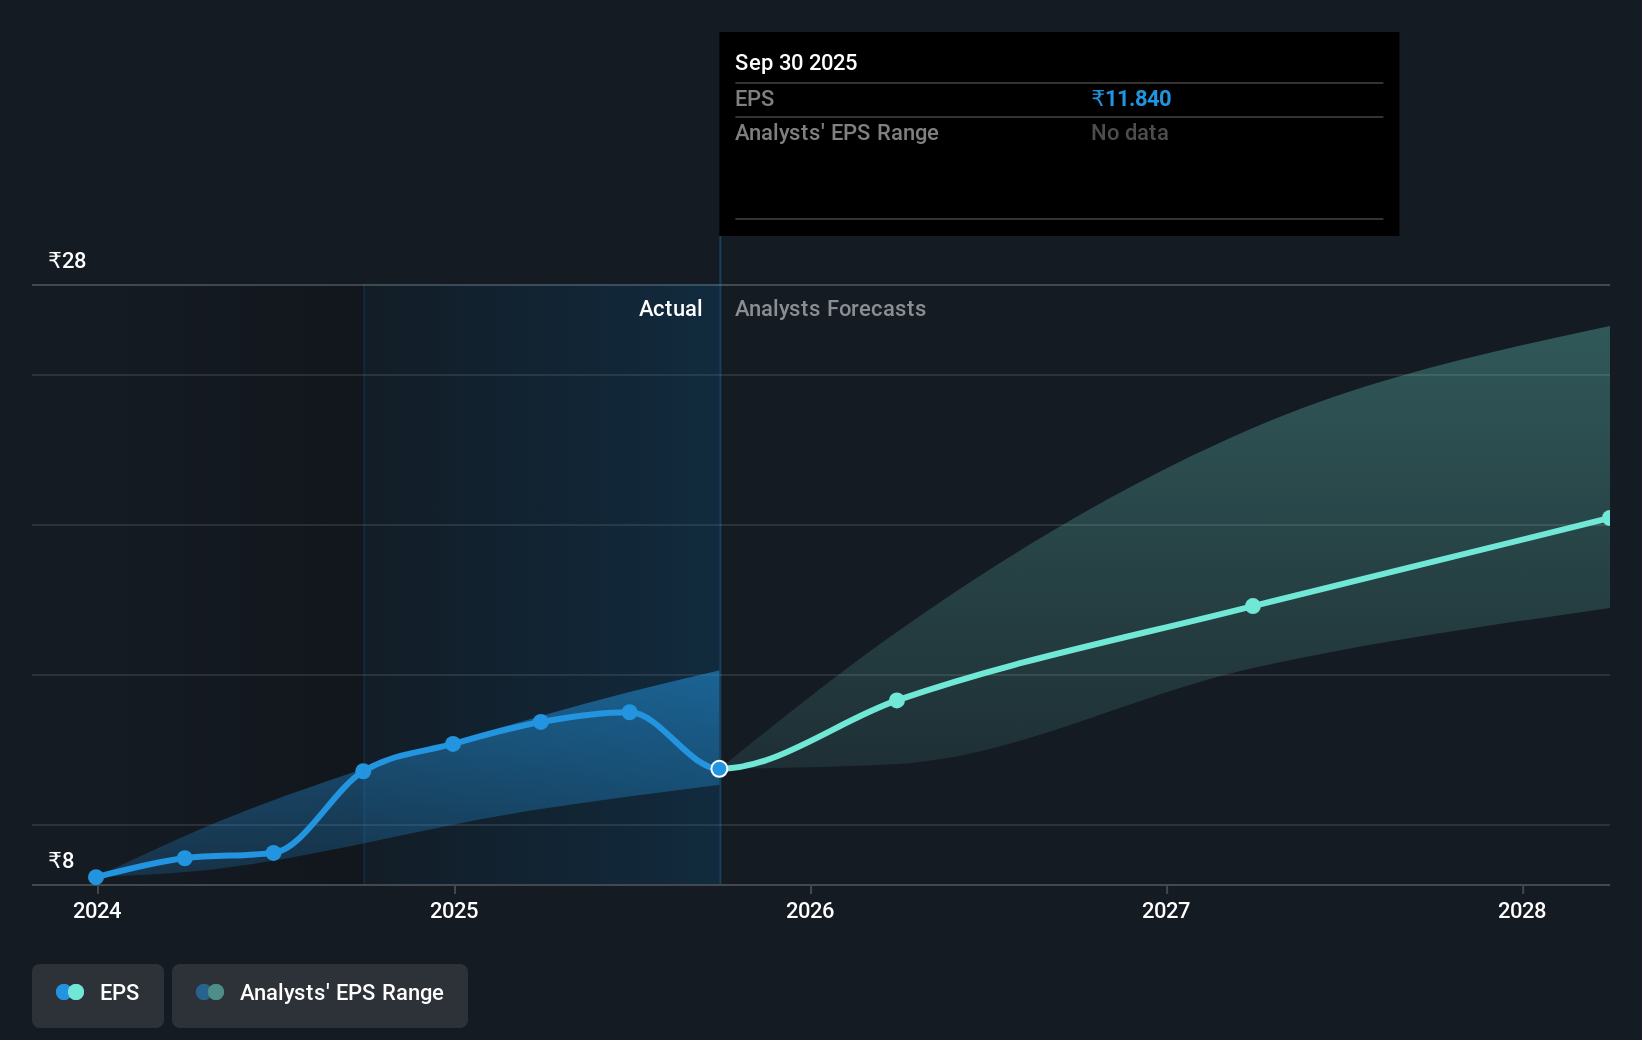Click the 2027 forecast EPS marker
This screenshot has width=1642, height=1040.
pyautogui.click(x=1253, y=606)
